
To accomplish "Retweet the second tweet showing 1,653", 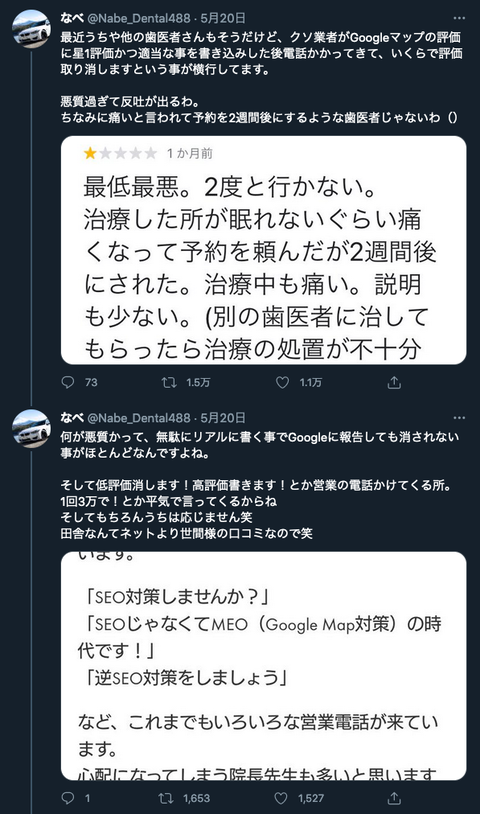I will [x=166, y=798].
